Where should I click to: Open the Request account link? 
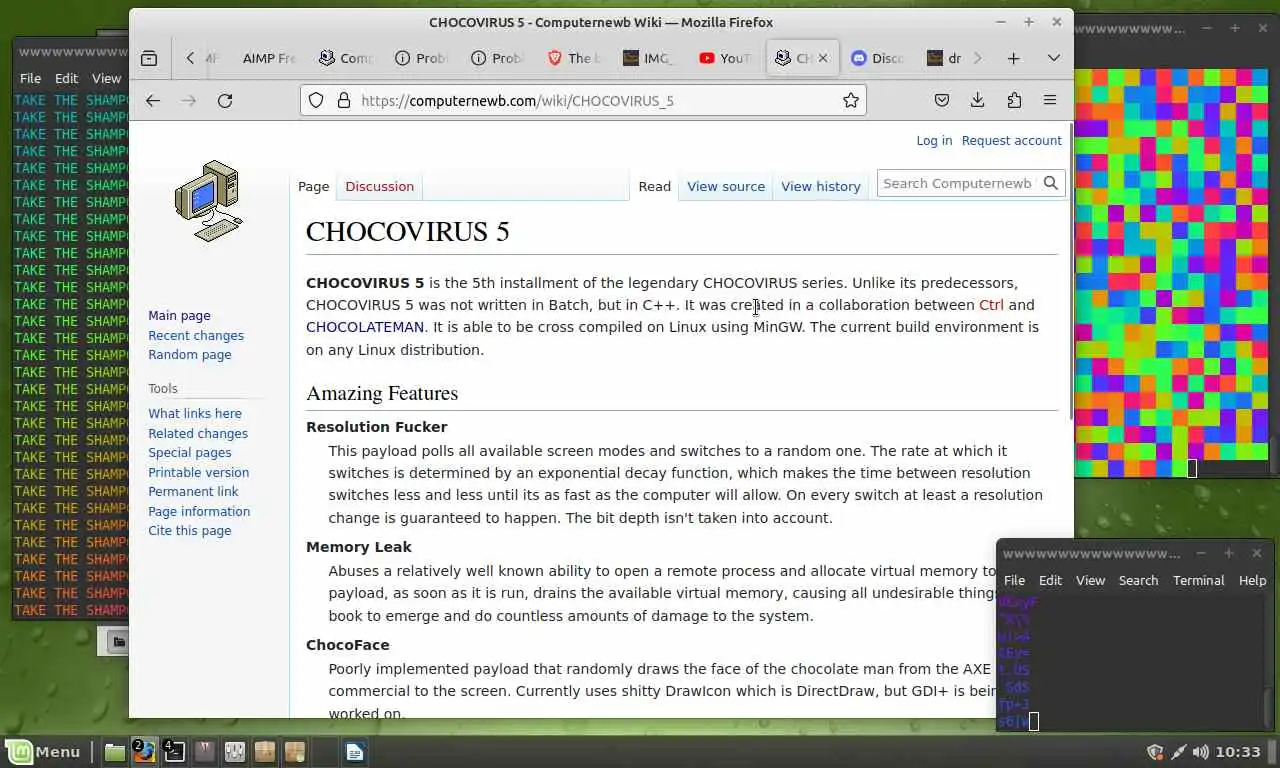(1011, 140)
